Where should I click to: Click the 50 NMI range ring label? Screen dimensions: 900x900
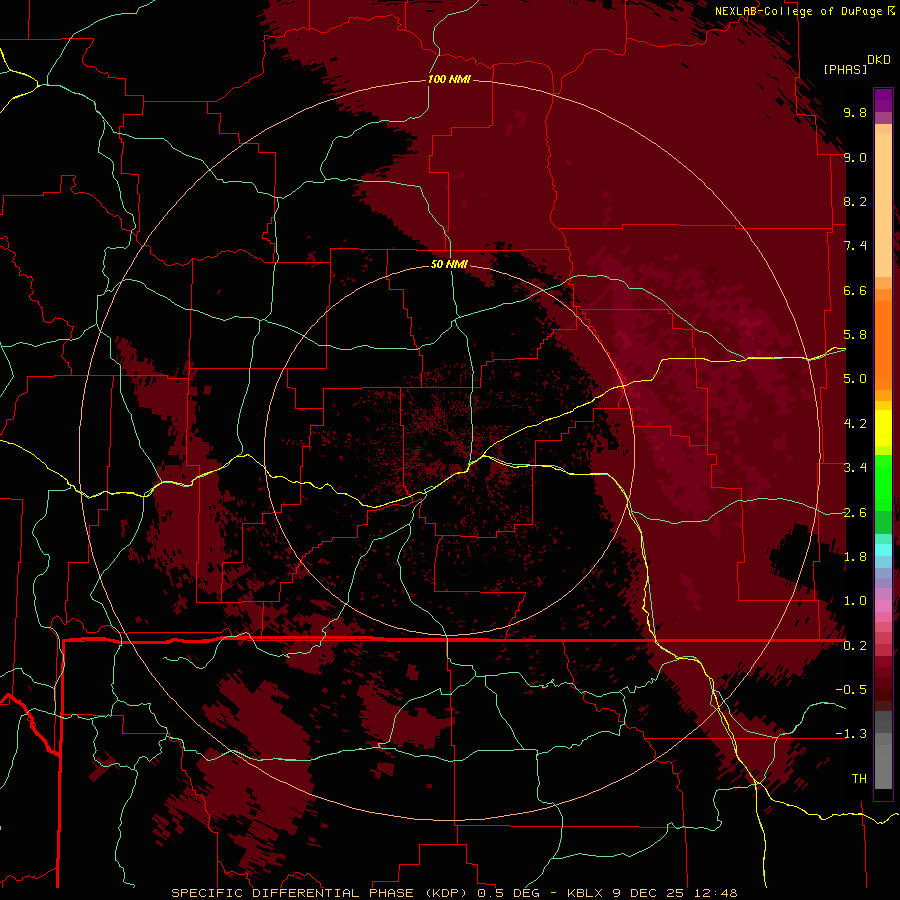tap(449, 264)
